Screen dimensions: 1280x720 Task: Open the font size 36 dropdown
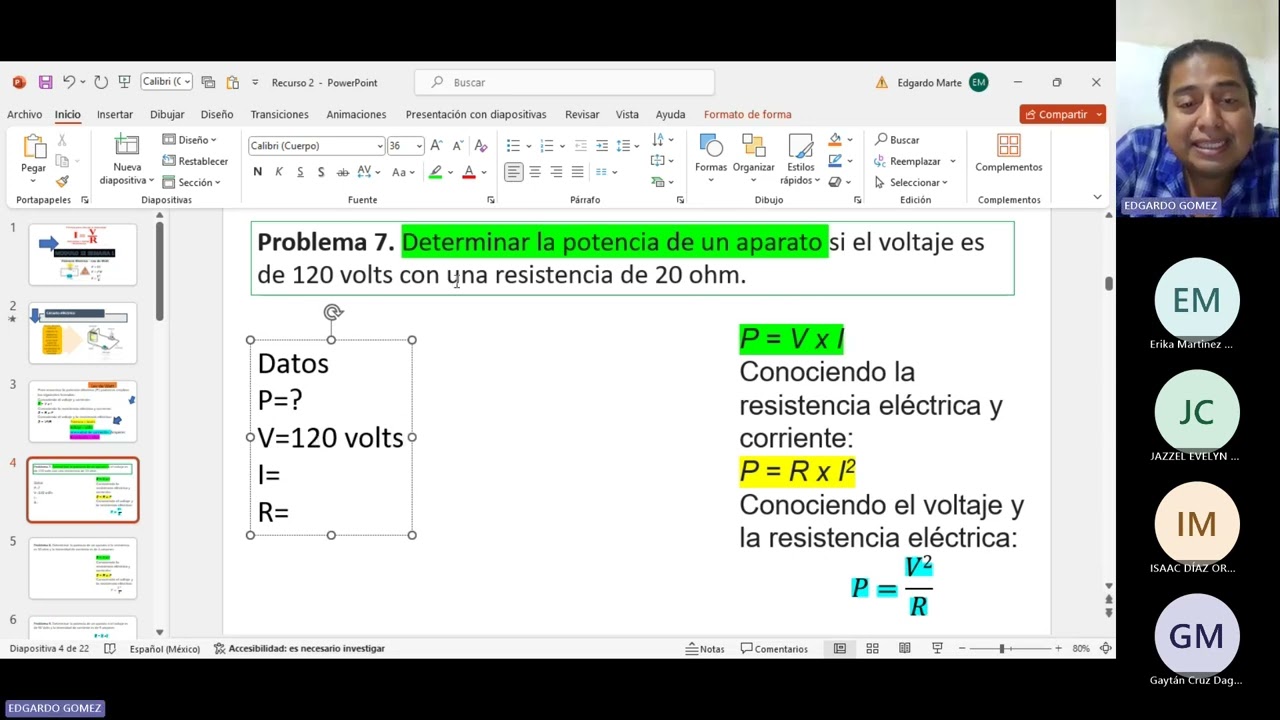(419, 146)
